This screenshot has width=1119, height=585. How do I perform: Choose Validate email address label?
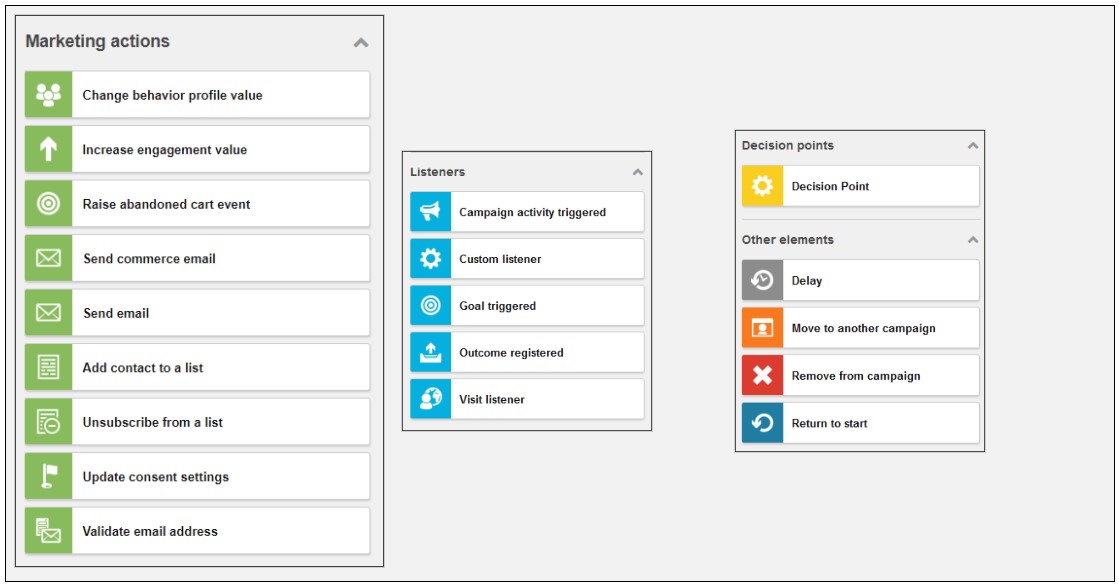(x=150, y=531)
